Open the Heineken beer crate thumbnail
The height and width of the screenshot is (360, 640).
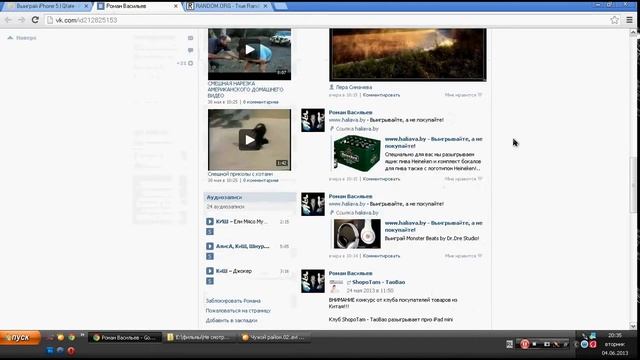click(357, 153)
